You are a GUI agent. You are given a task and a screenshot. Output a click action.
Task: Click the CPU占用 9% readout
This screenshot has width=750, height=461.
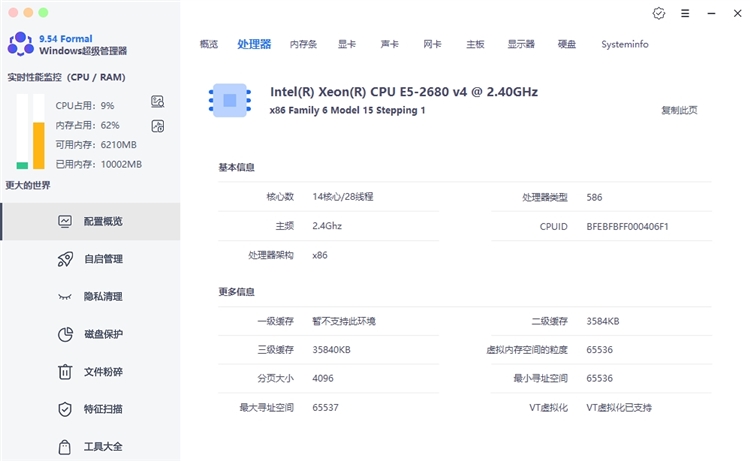click(x=85, y=105)
